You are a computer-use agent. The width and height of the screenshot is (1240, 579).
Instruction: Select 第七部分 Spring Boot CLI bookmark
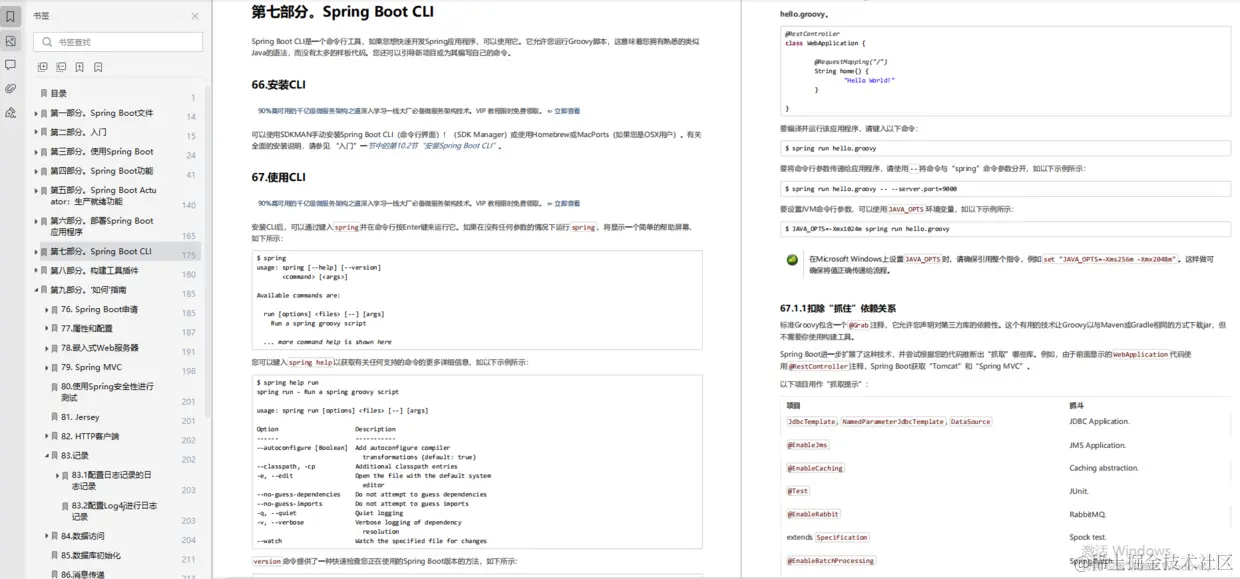point(101,252)
